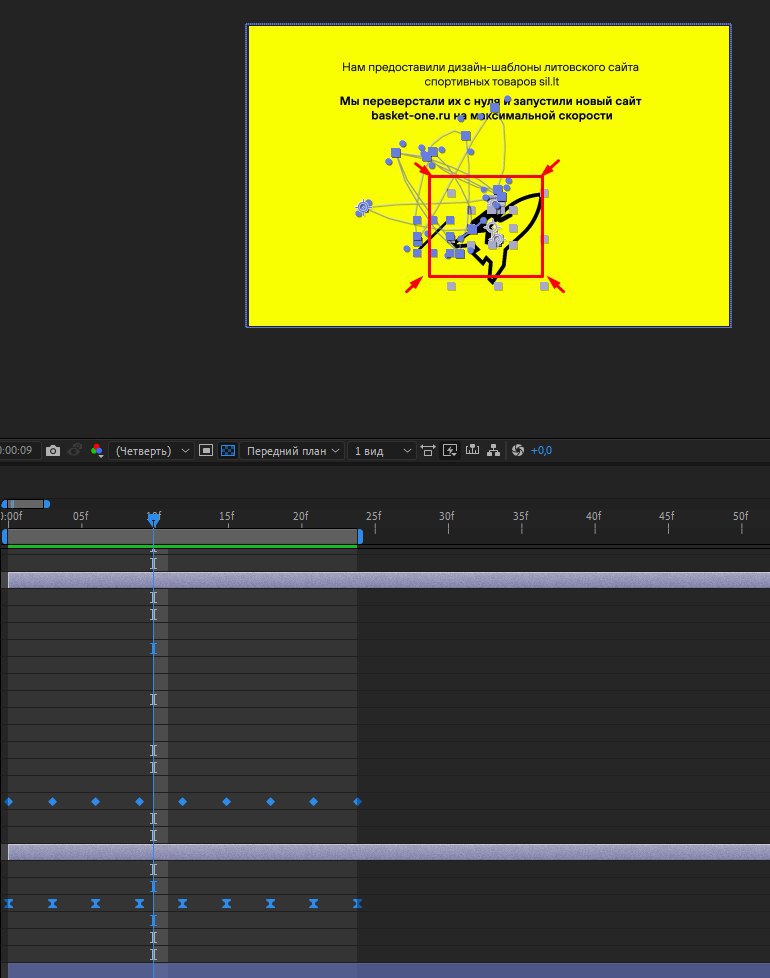
Task: Open the resolution dropdown showing Четверть
Action: pos(152,450)
